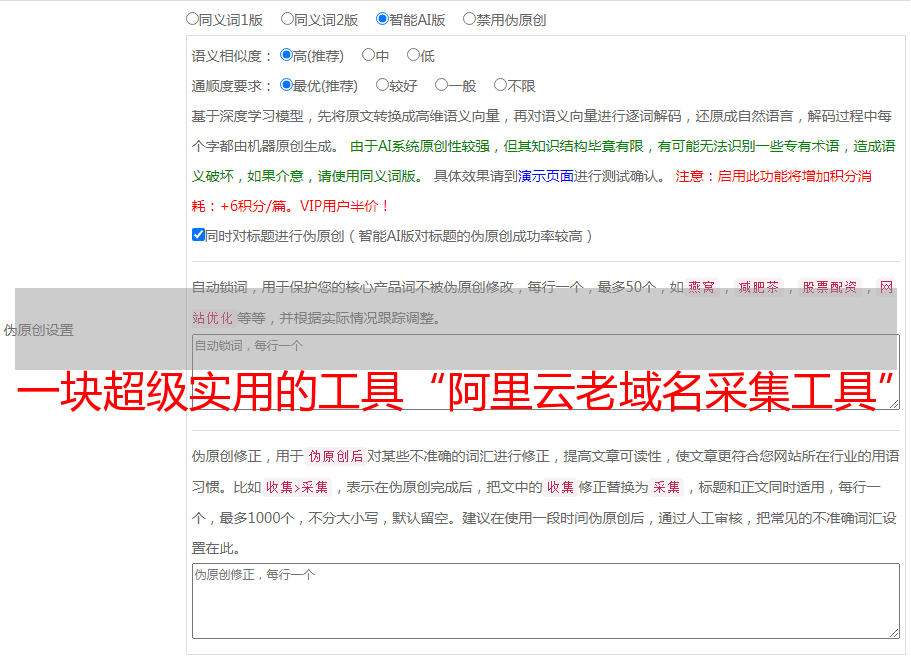Focus the 自动锁词 textarea
This screenshot has width=911, height=658.
[x=546, y=372]
